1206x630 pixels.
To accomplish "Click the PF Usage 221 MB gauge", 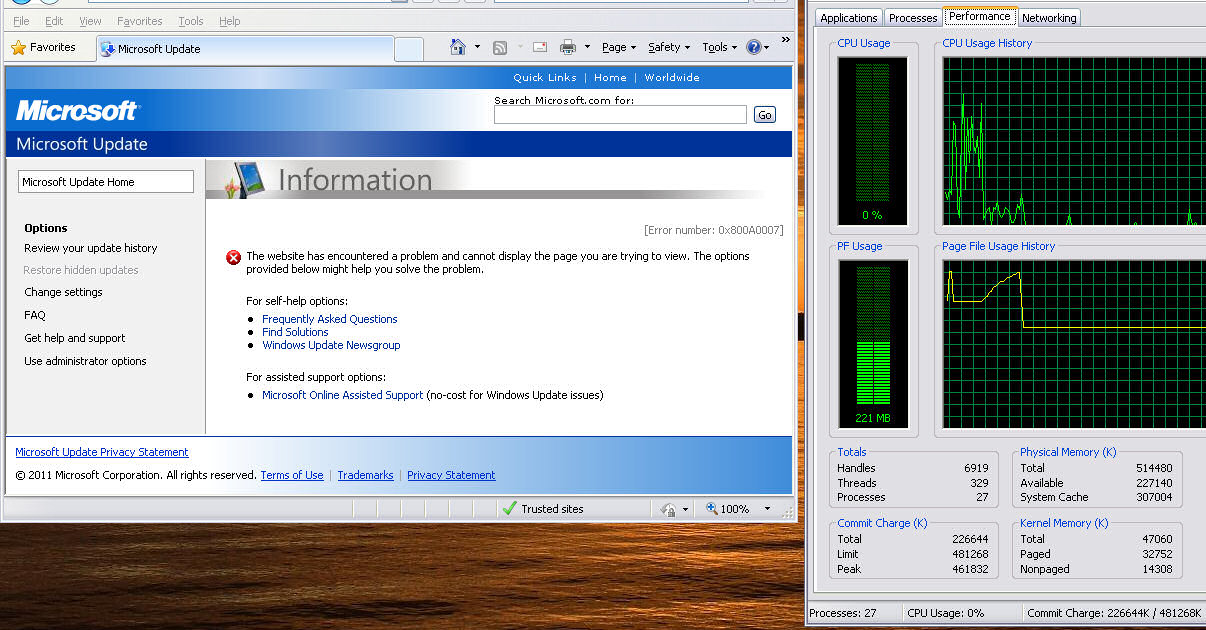I will (x=873, y=344).
